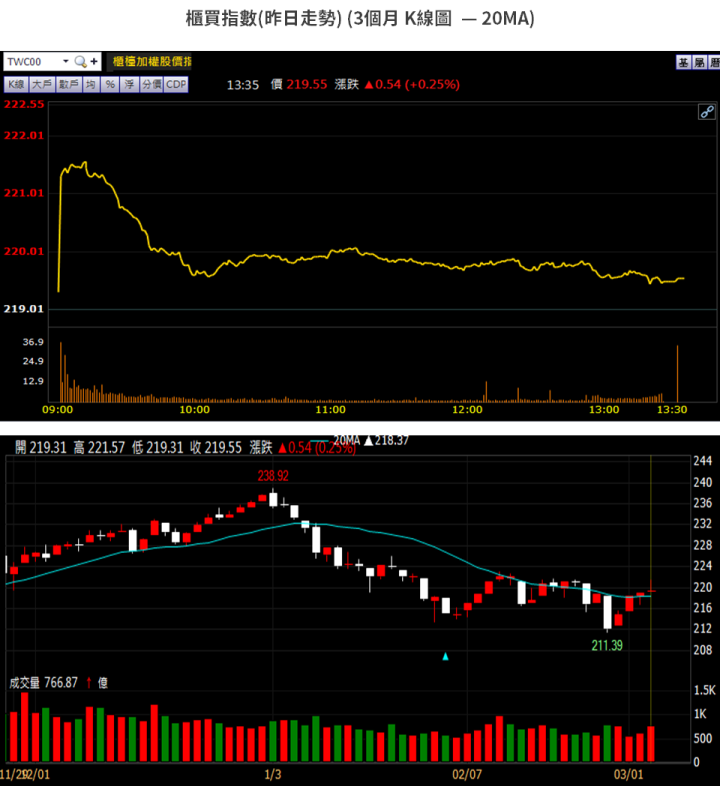Image resolution: width=720 pixels, height=786 pixels.
Task: Click the 基 button at top right
Action: (683, 62)
